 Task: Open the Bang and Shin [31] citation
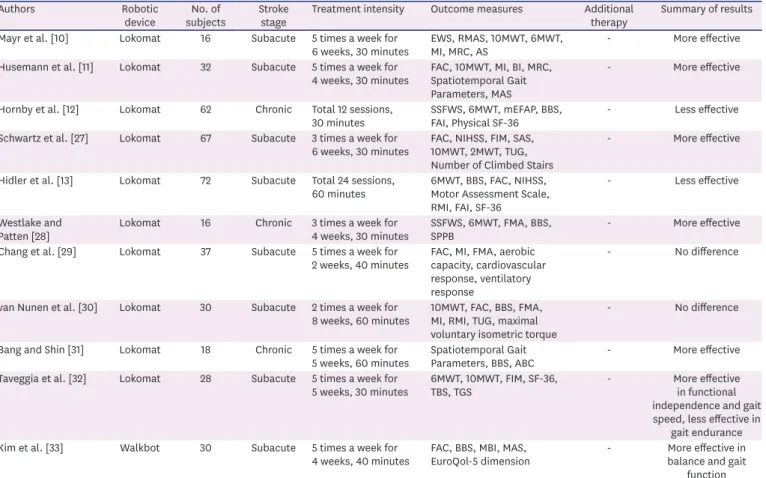[41, 350]
